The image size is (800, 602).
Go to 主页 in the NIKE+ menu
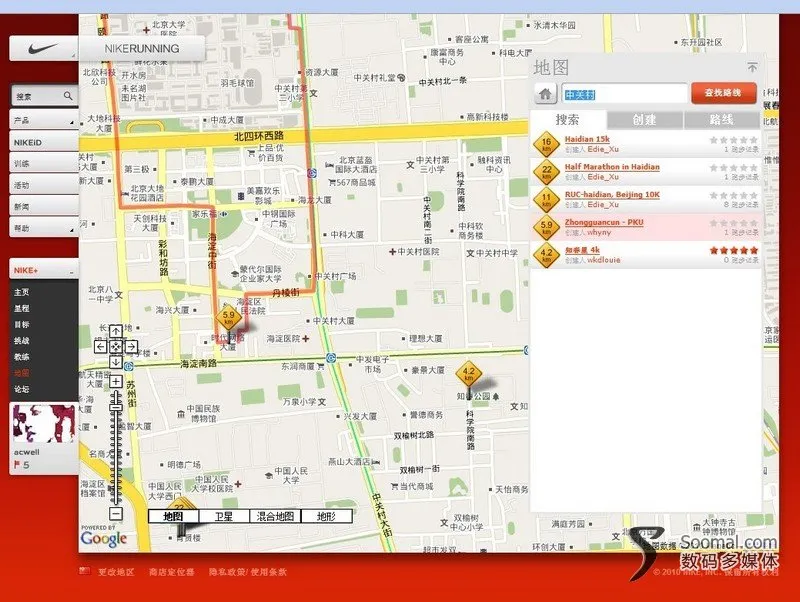tap(22, 292)
